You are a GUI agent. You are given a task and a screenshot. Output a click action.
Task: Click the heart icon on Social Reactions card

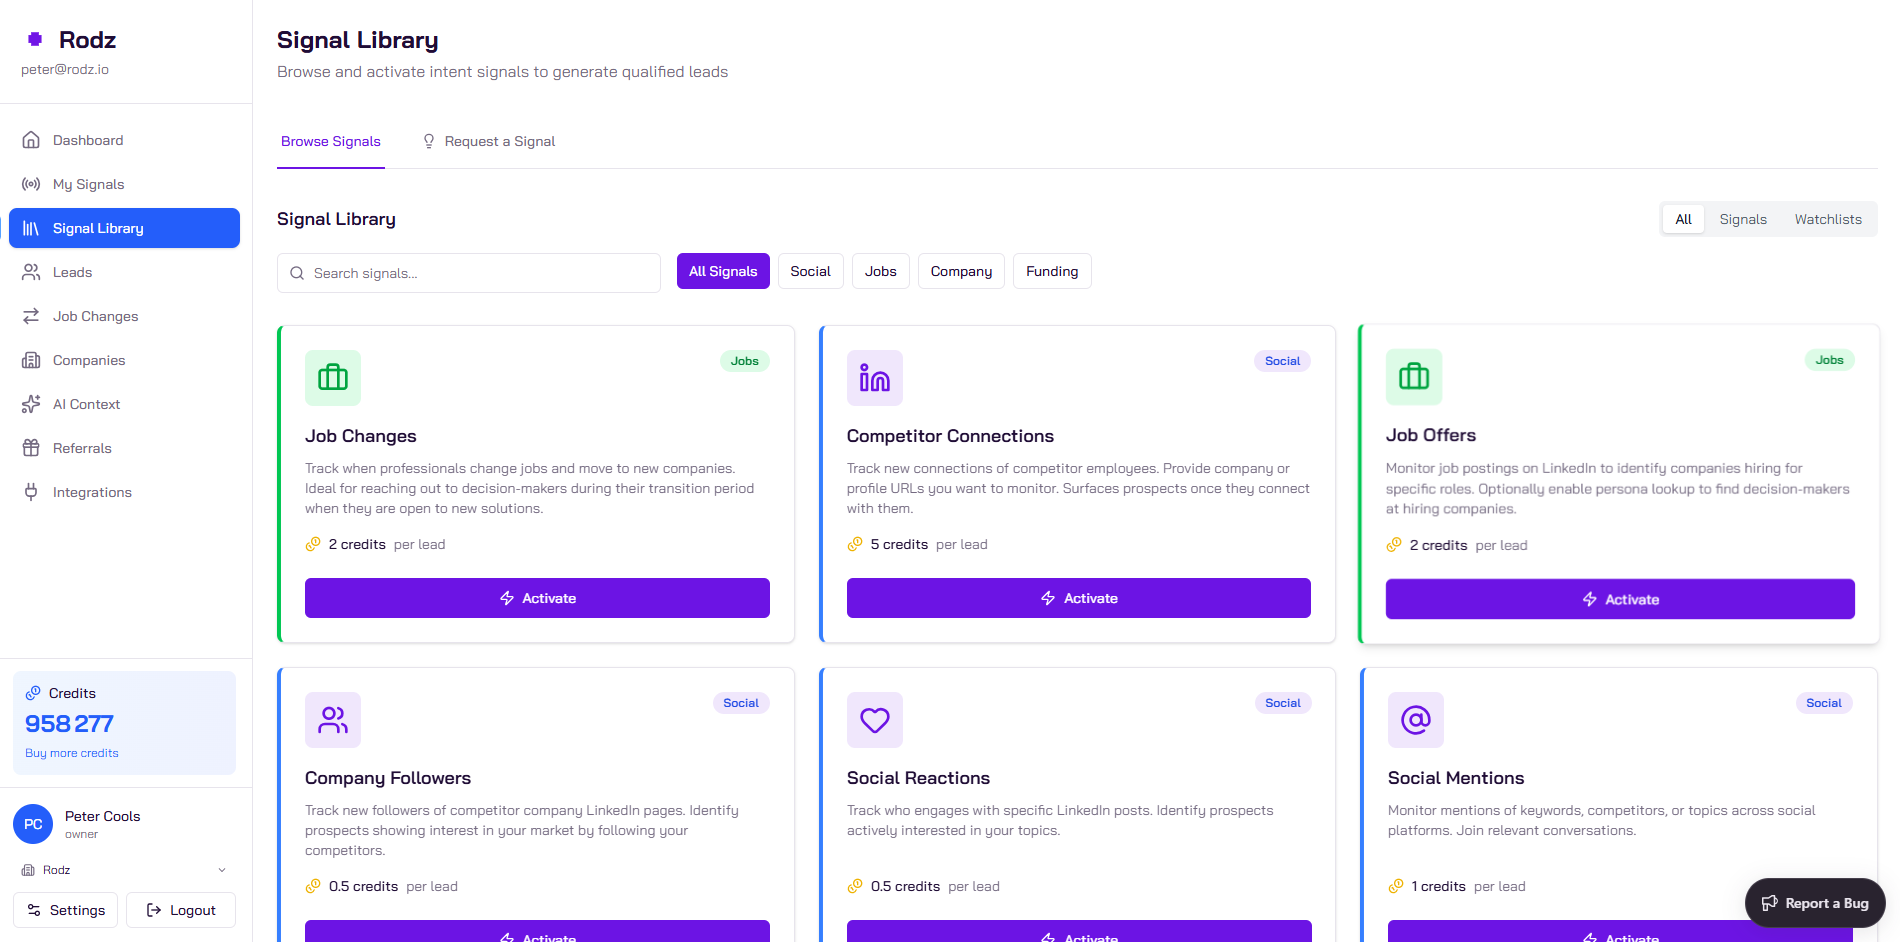(x=874, y=720)
